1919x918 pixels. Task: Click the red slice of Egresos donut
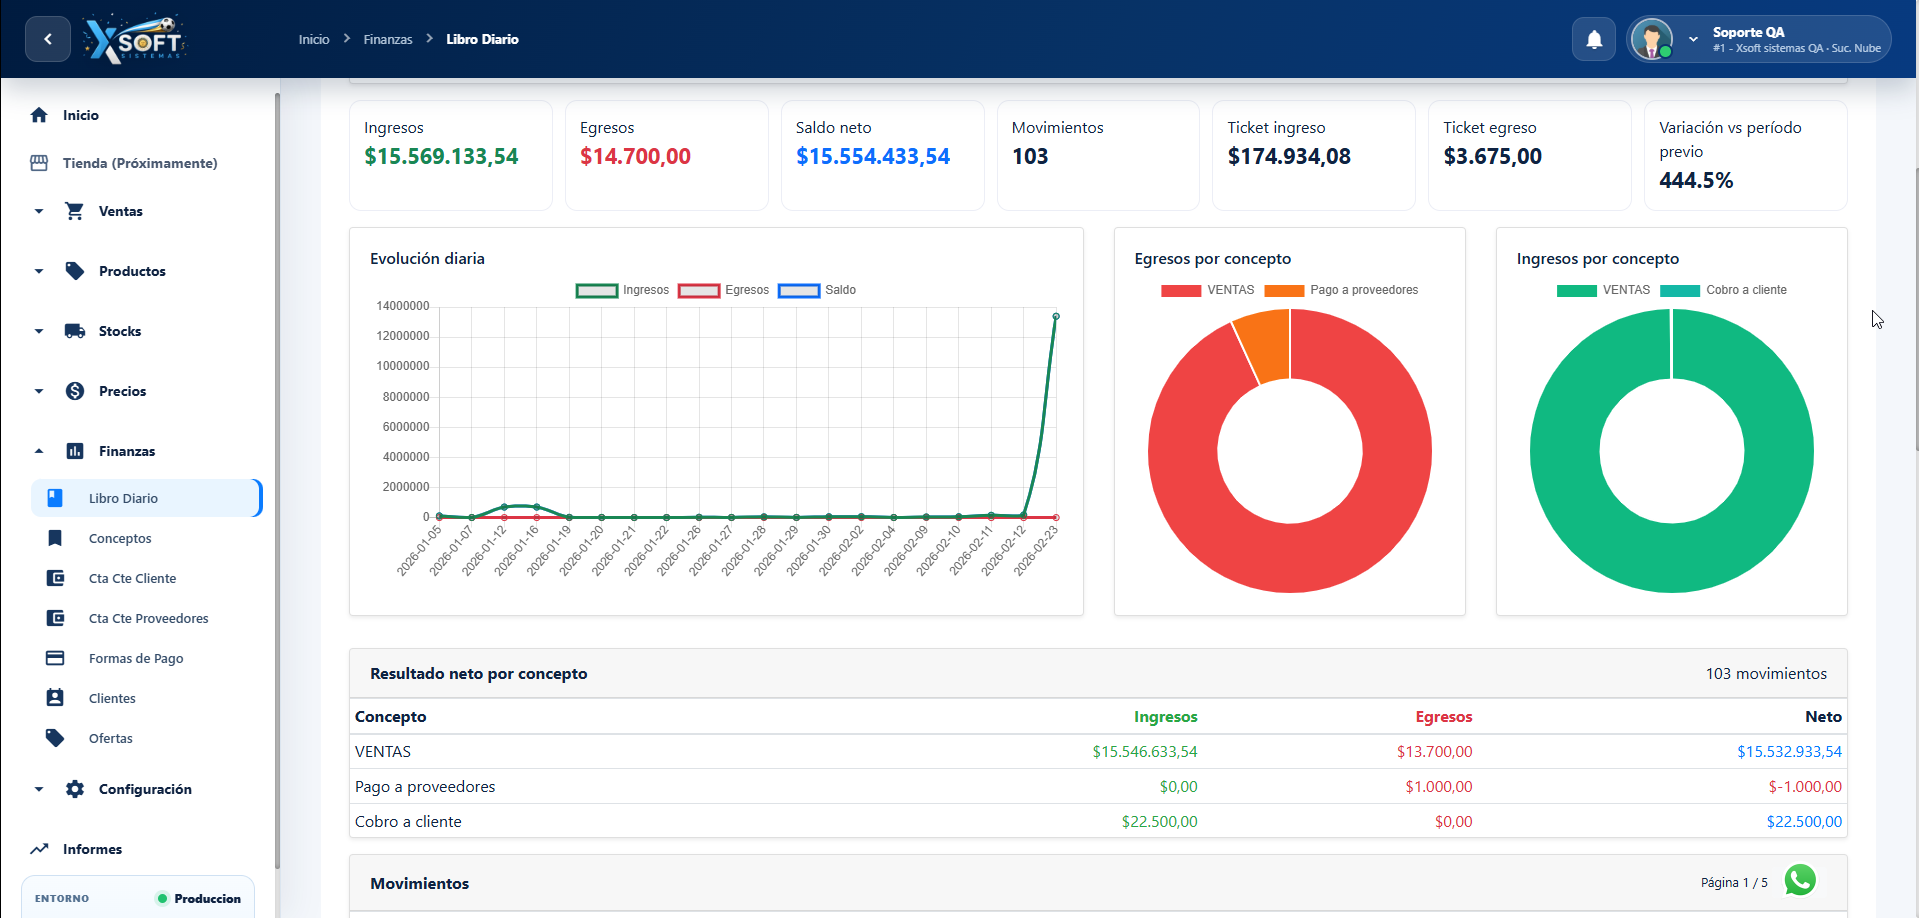(x=1290, y=558)
